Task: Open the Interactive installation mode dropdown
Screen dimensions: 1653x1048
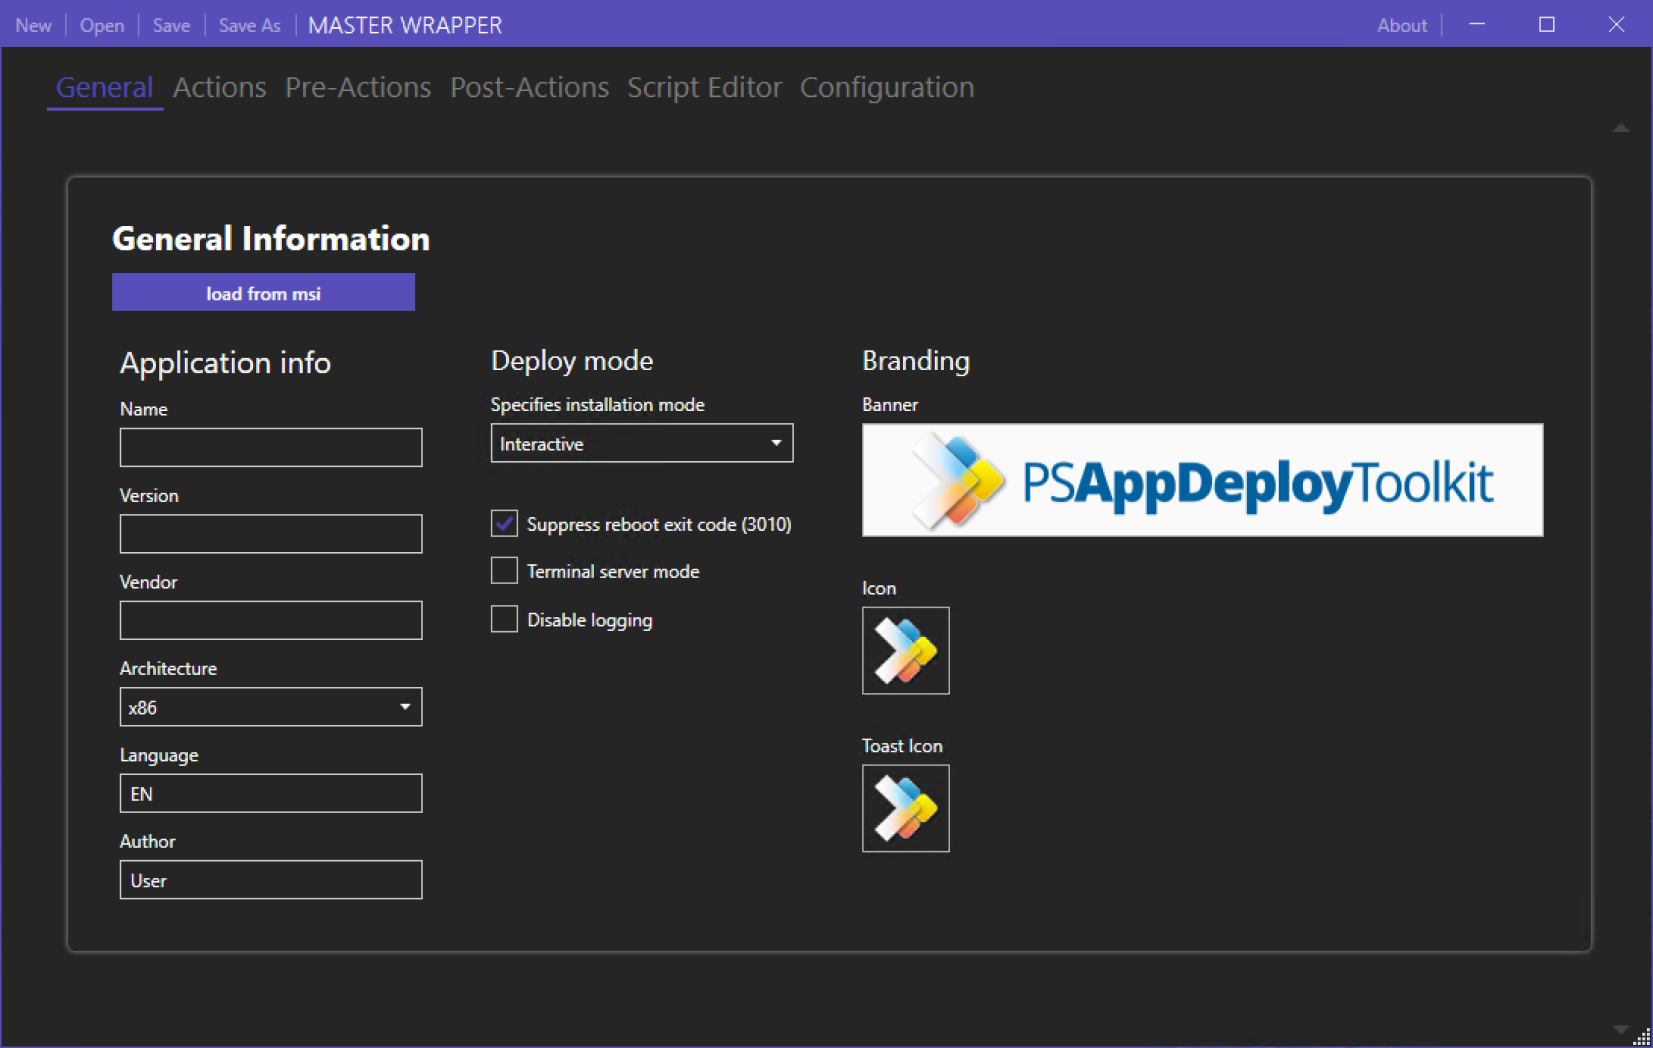Action: tap(641, 443)
